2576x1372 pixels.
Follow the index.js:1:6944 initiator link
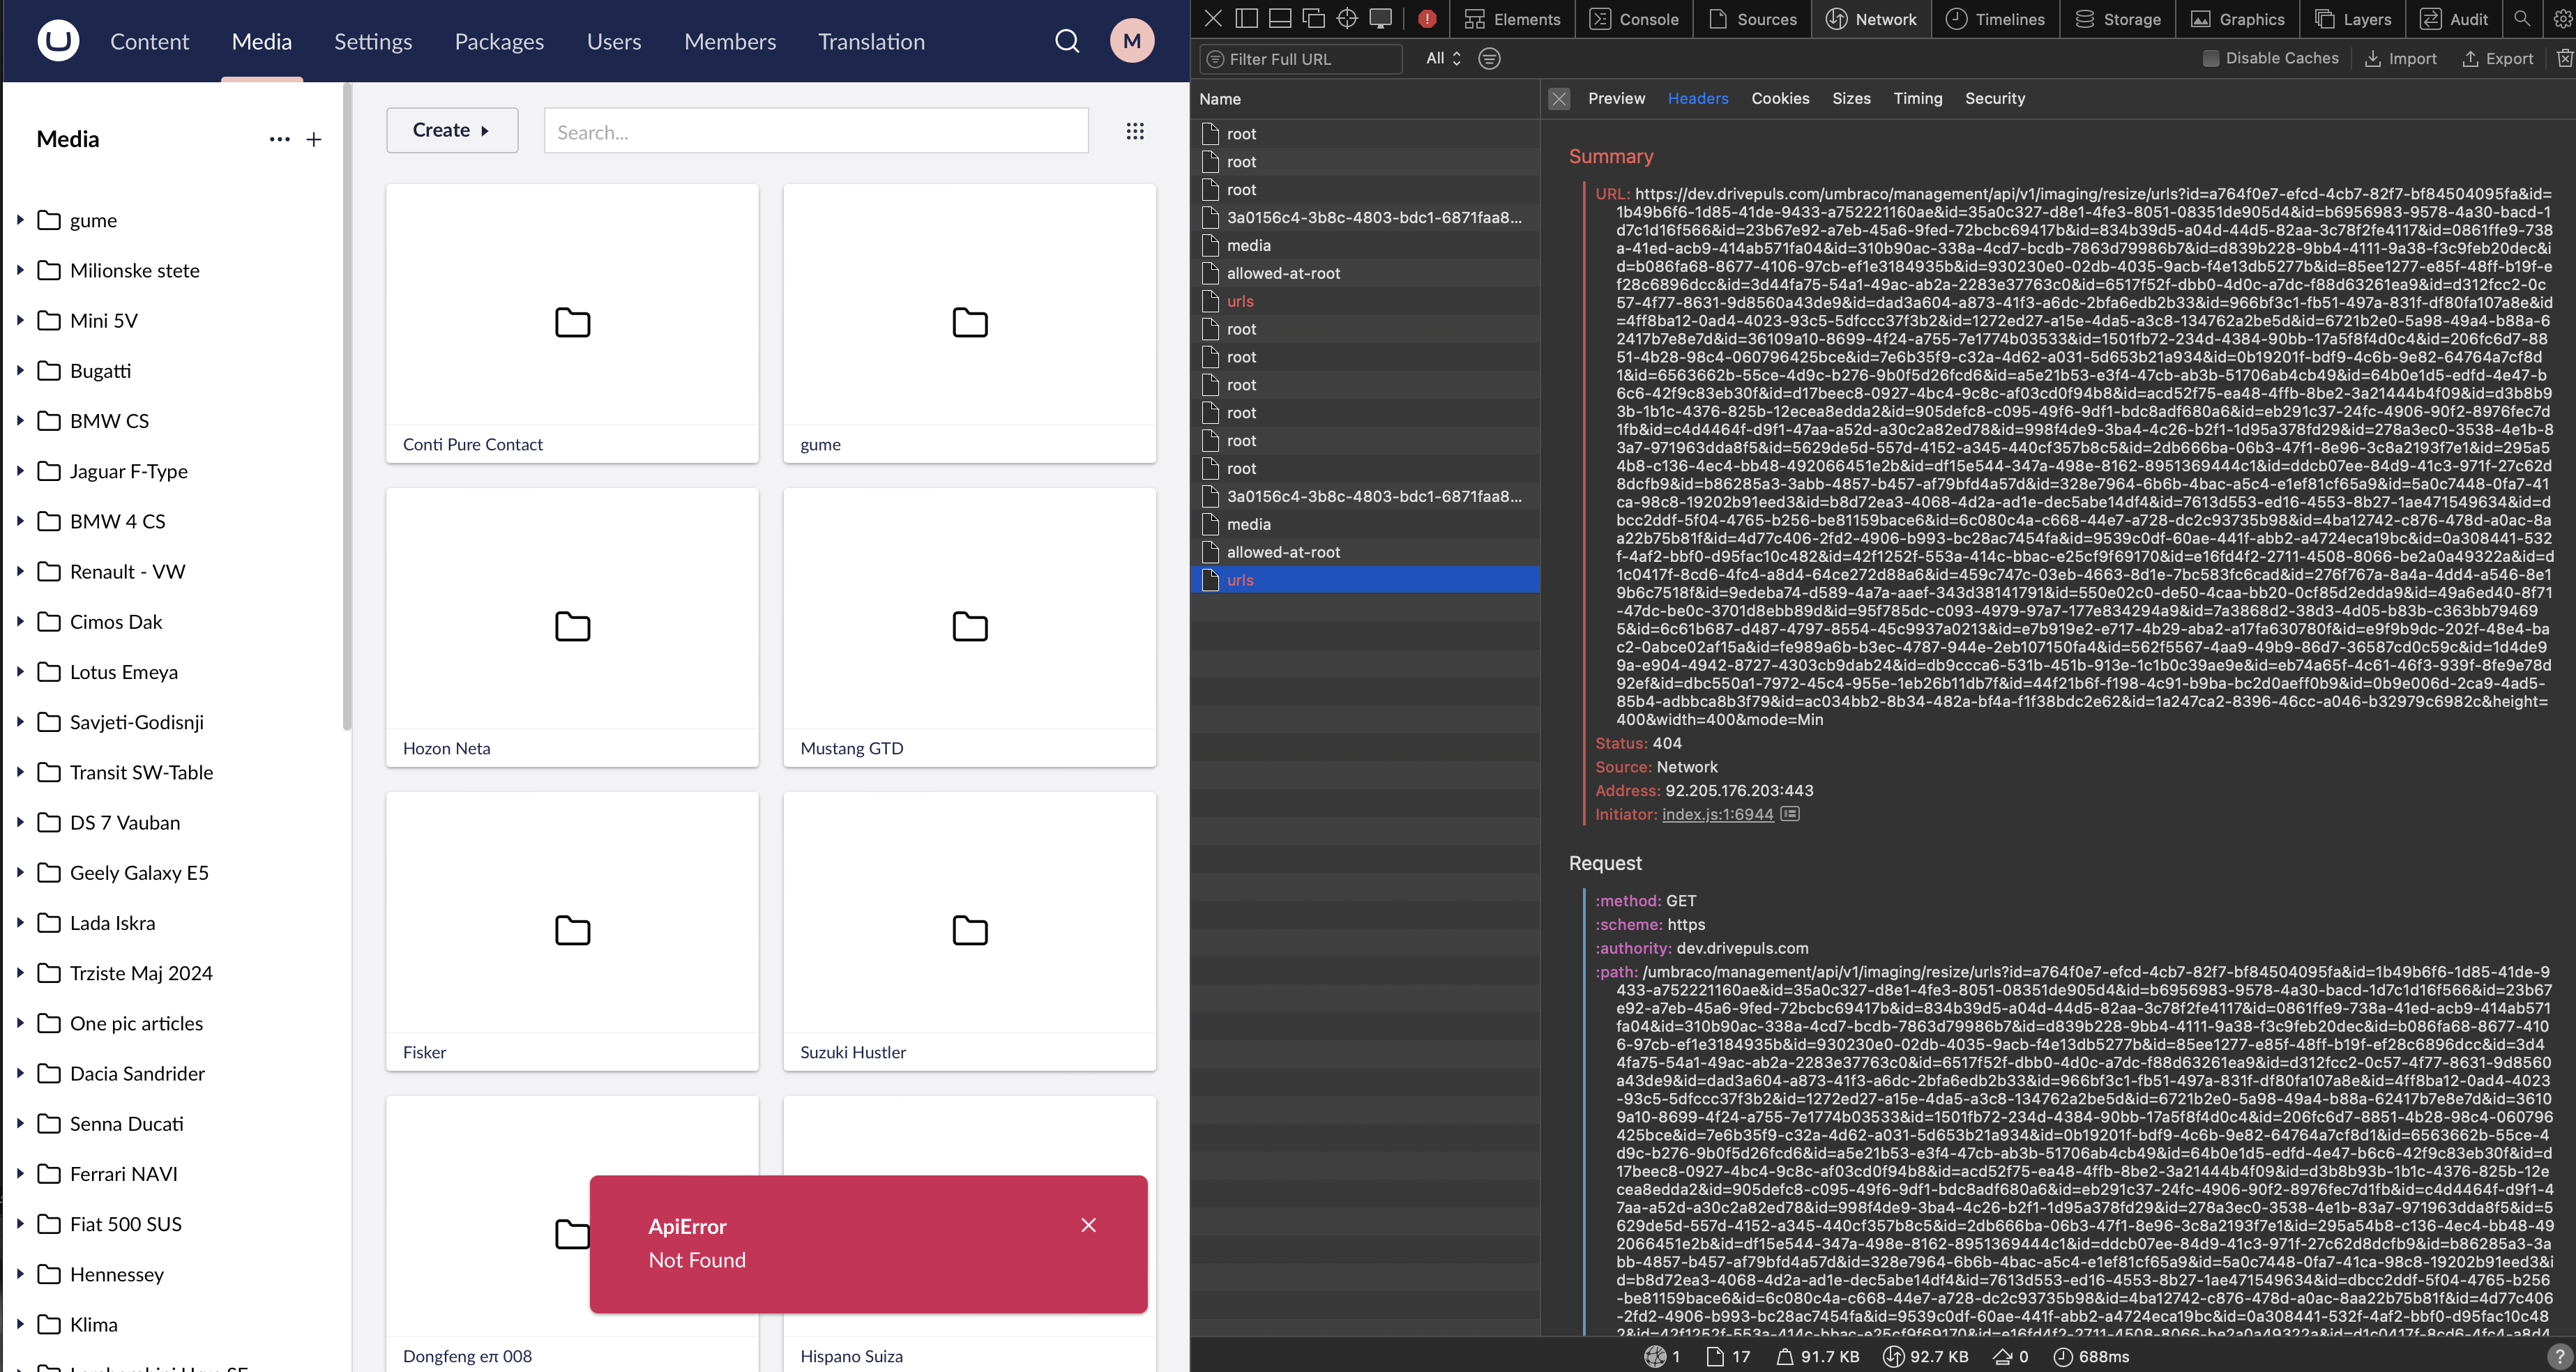point(1717,814)
